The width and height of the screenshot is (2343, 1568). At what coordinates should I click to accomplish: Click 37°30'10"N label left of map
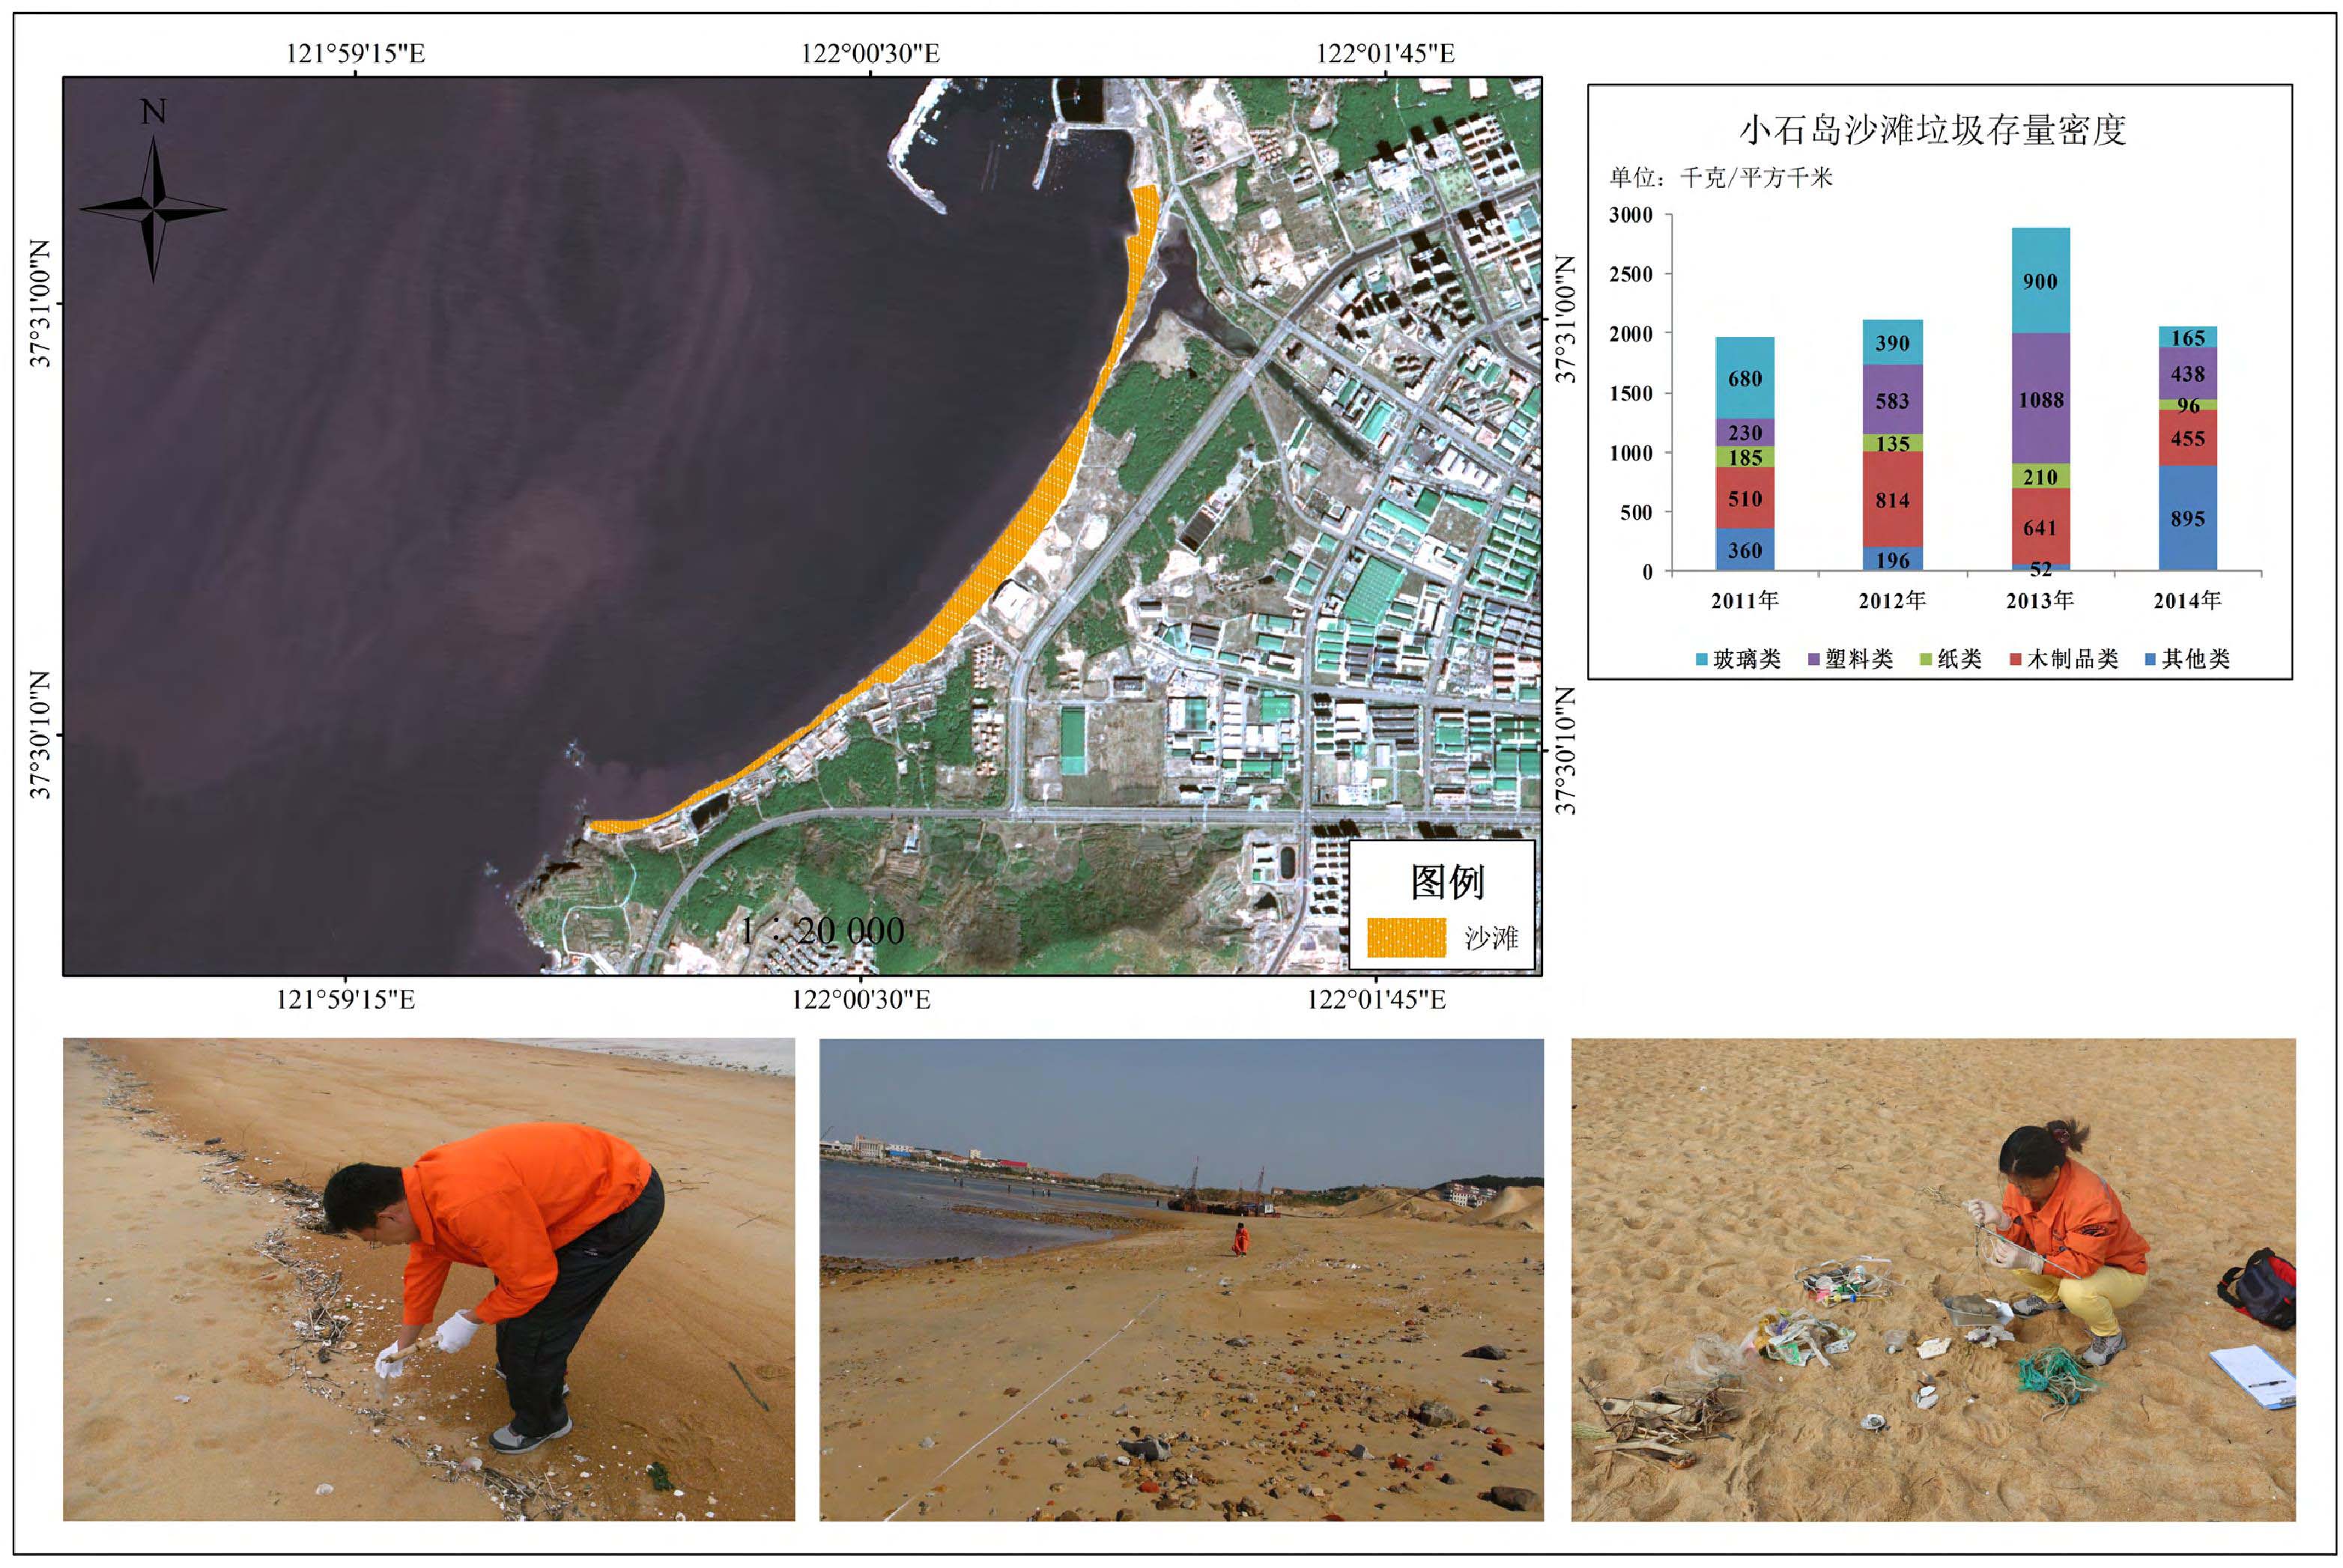39,735
